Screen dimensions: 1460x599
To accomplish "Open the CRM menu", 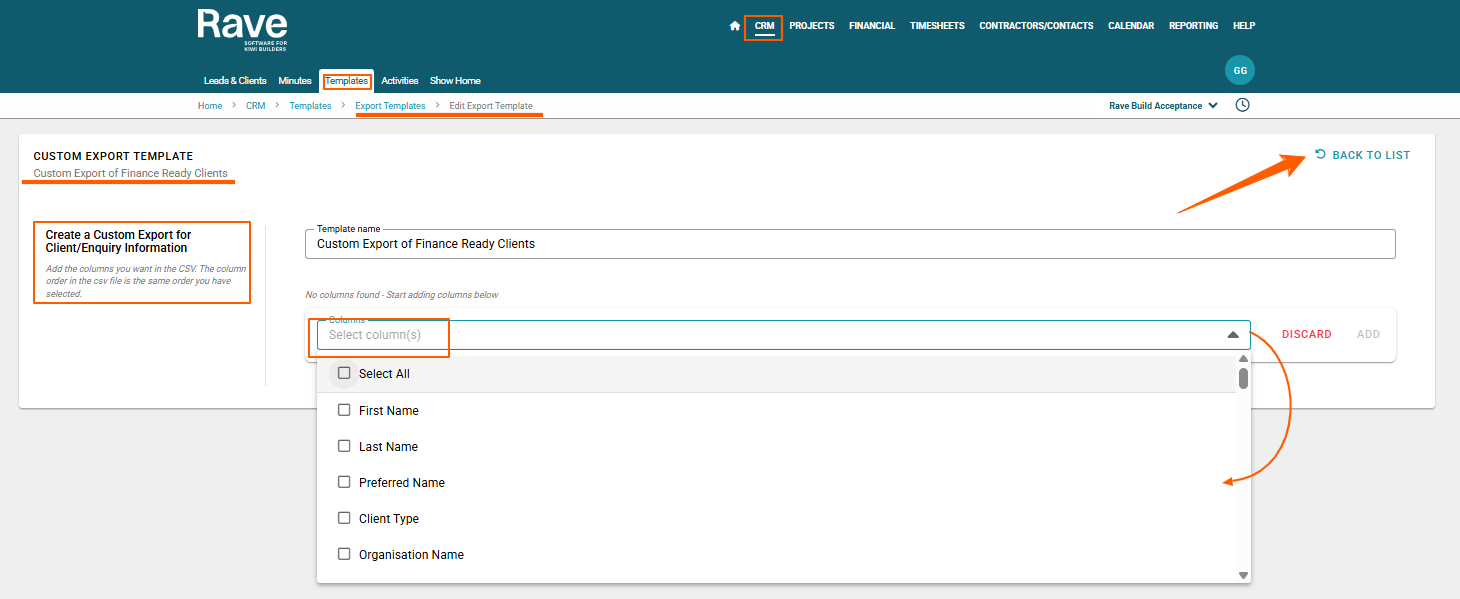I will (x=764, y=26).
